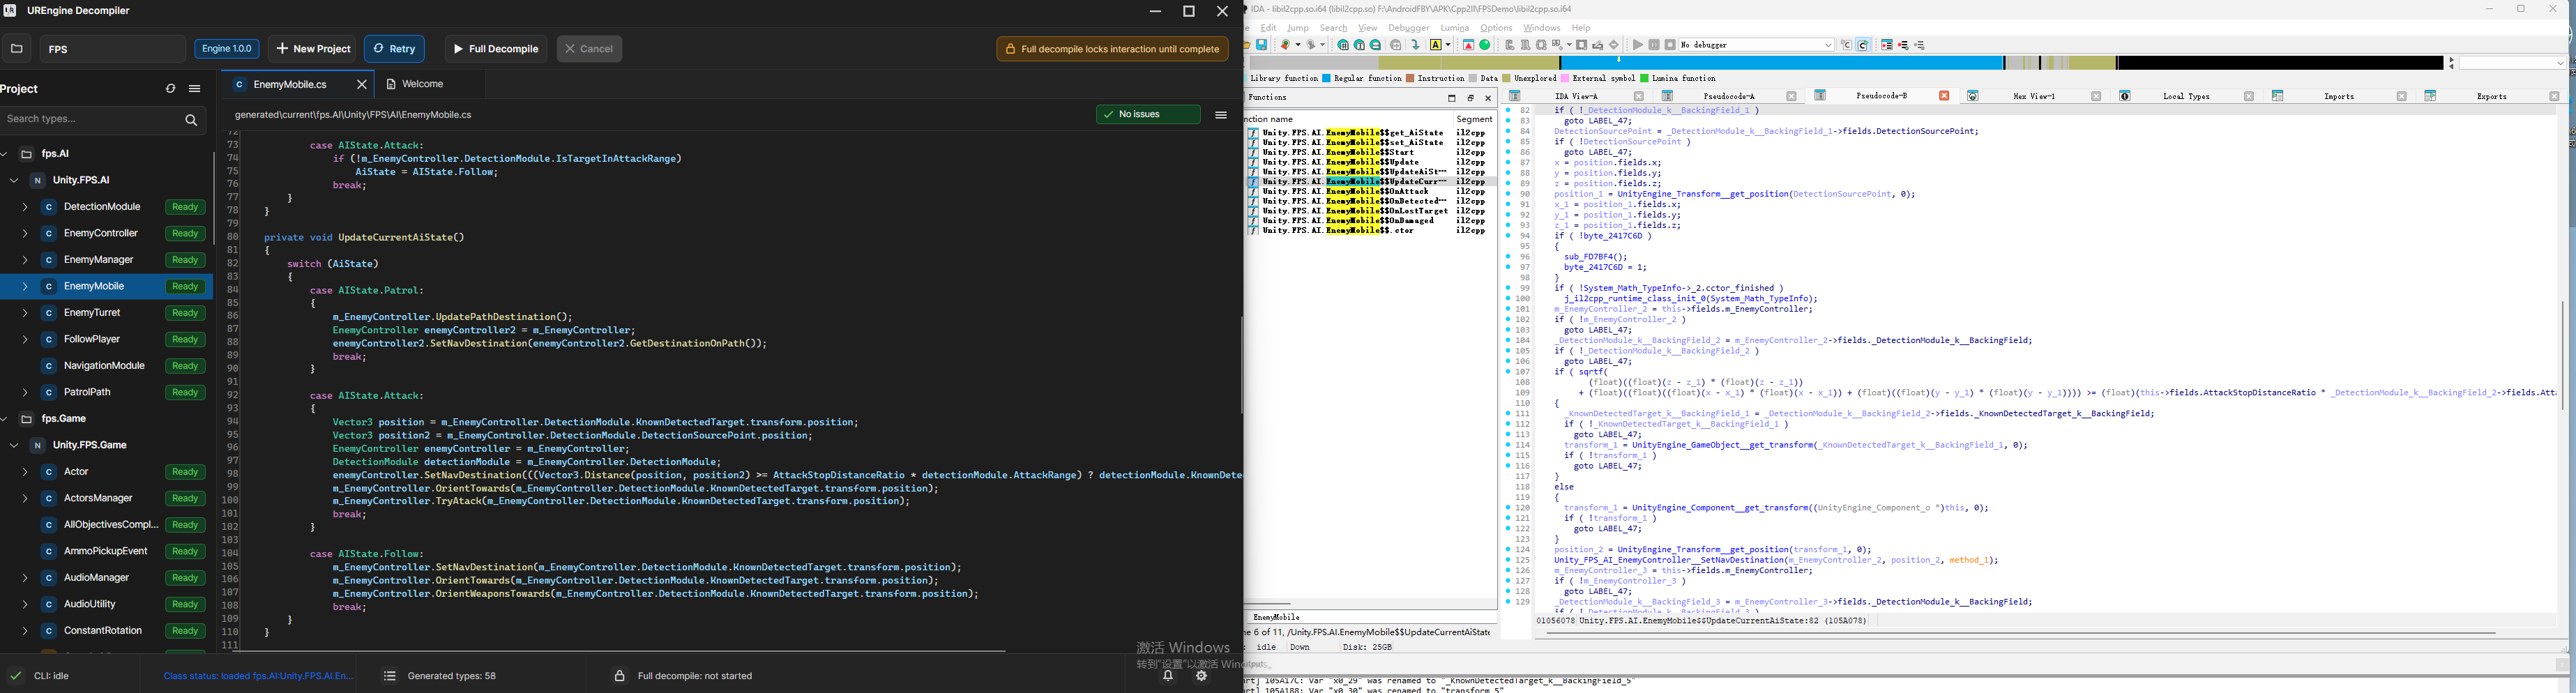Open dropdown arrow beside yellow 'A' icon
Viewport: 2576px width, 693px height.
[1448, 45]
